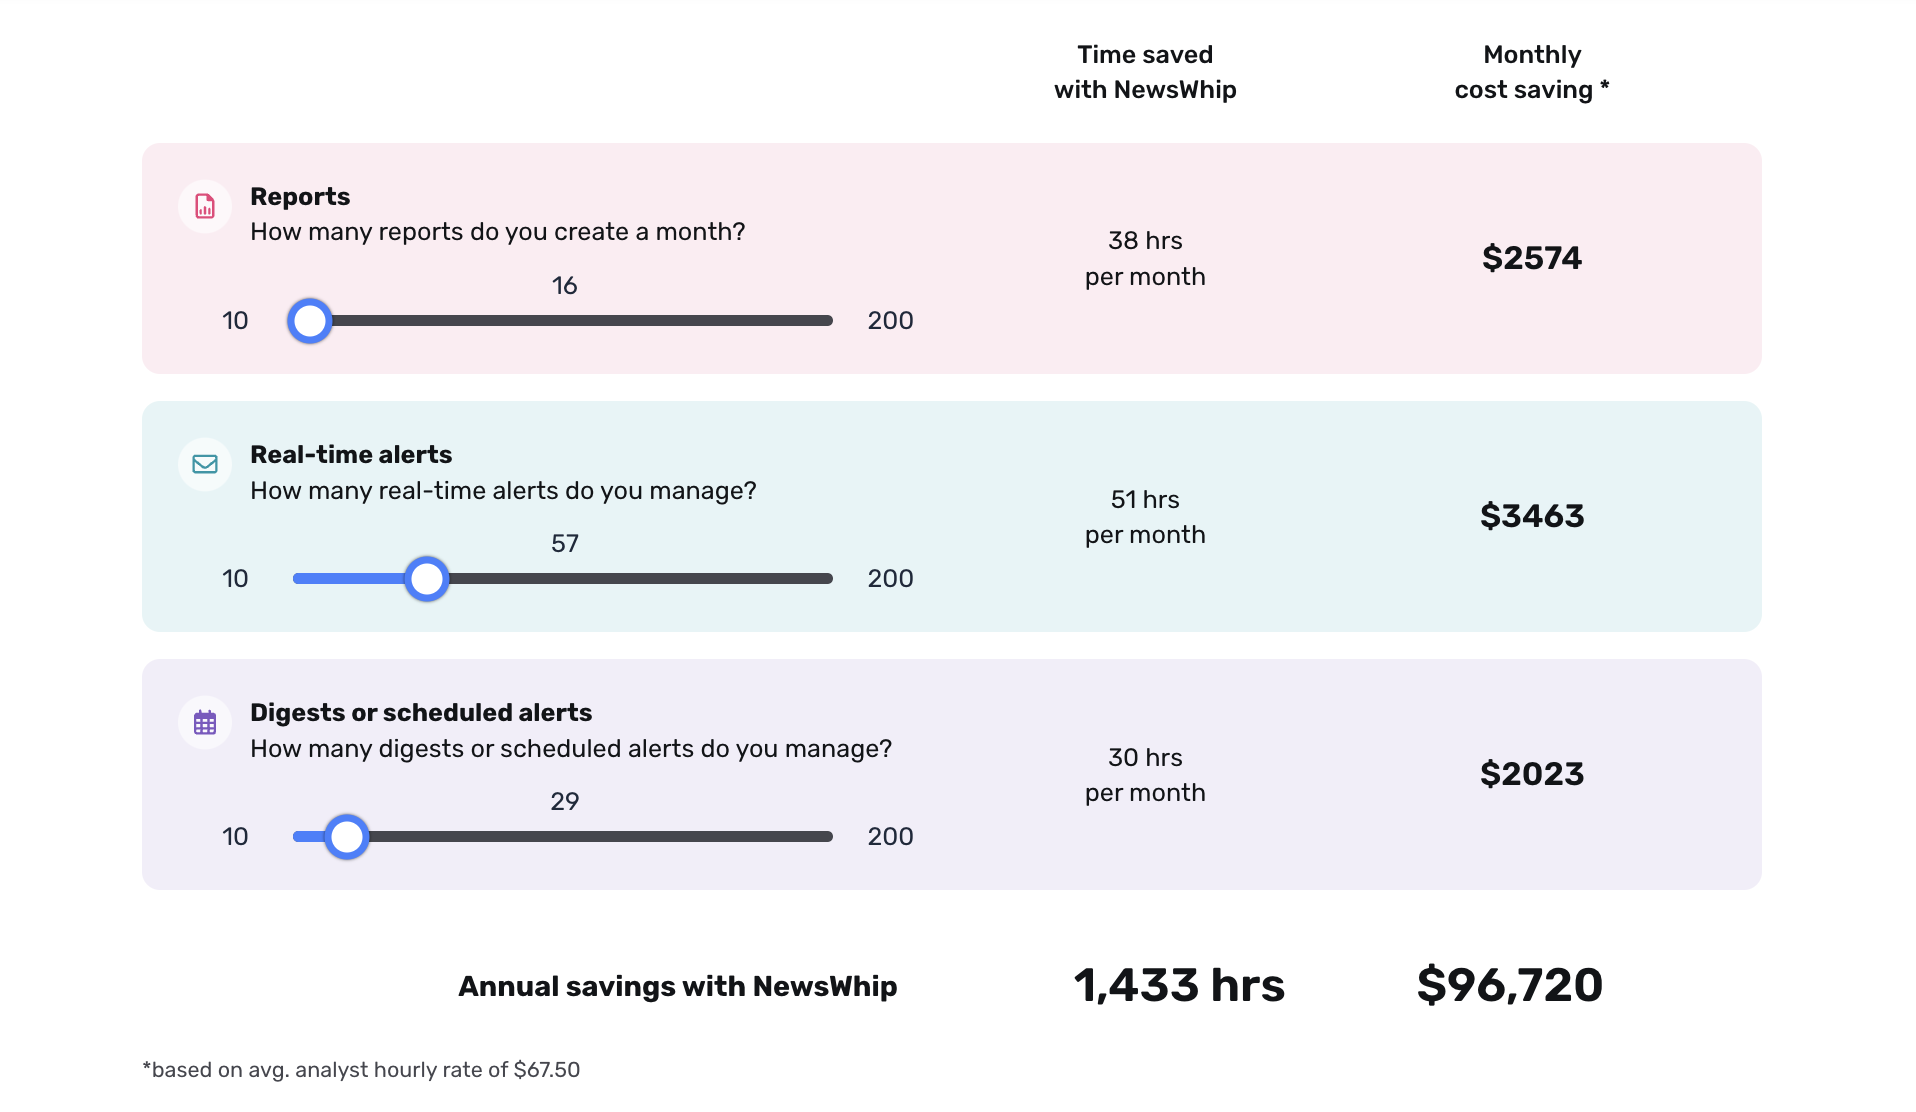The width and height of the screenshot is (1916, 1112).
Task: Click the $2574 Reports monthly saving
Action: click(1531, 257)
